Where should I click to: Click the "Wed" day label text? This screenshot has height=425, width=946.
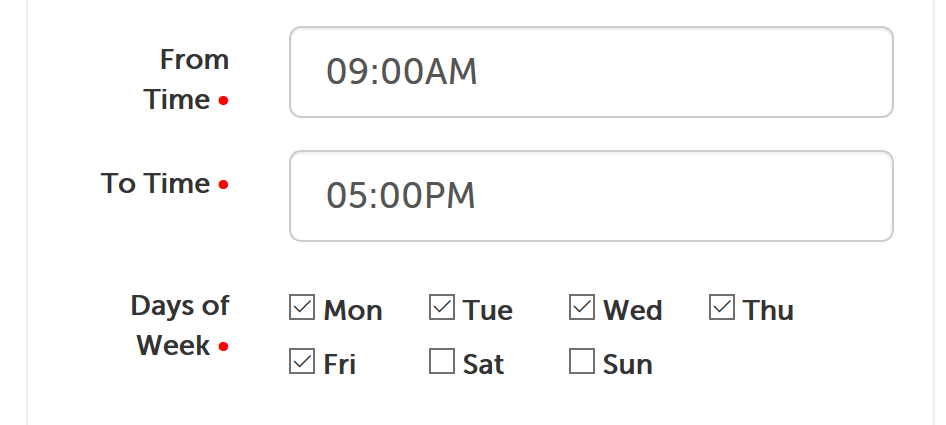[633, 311]
